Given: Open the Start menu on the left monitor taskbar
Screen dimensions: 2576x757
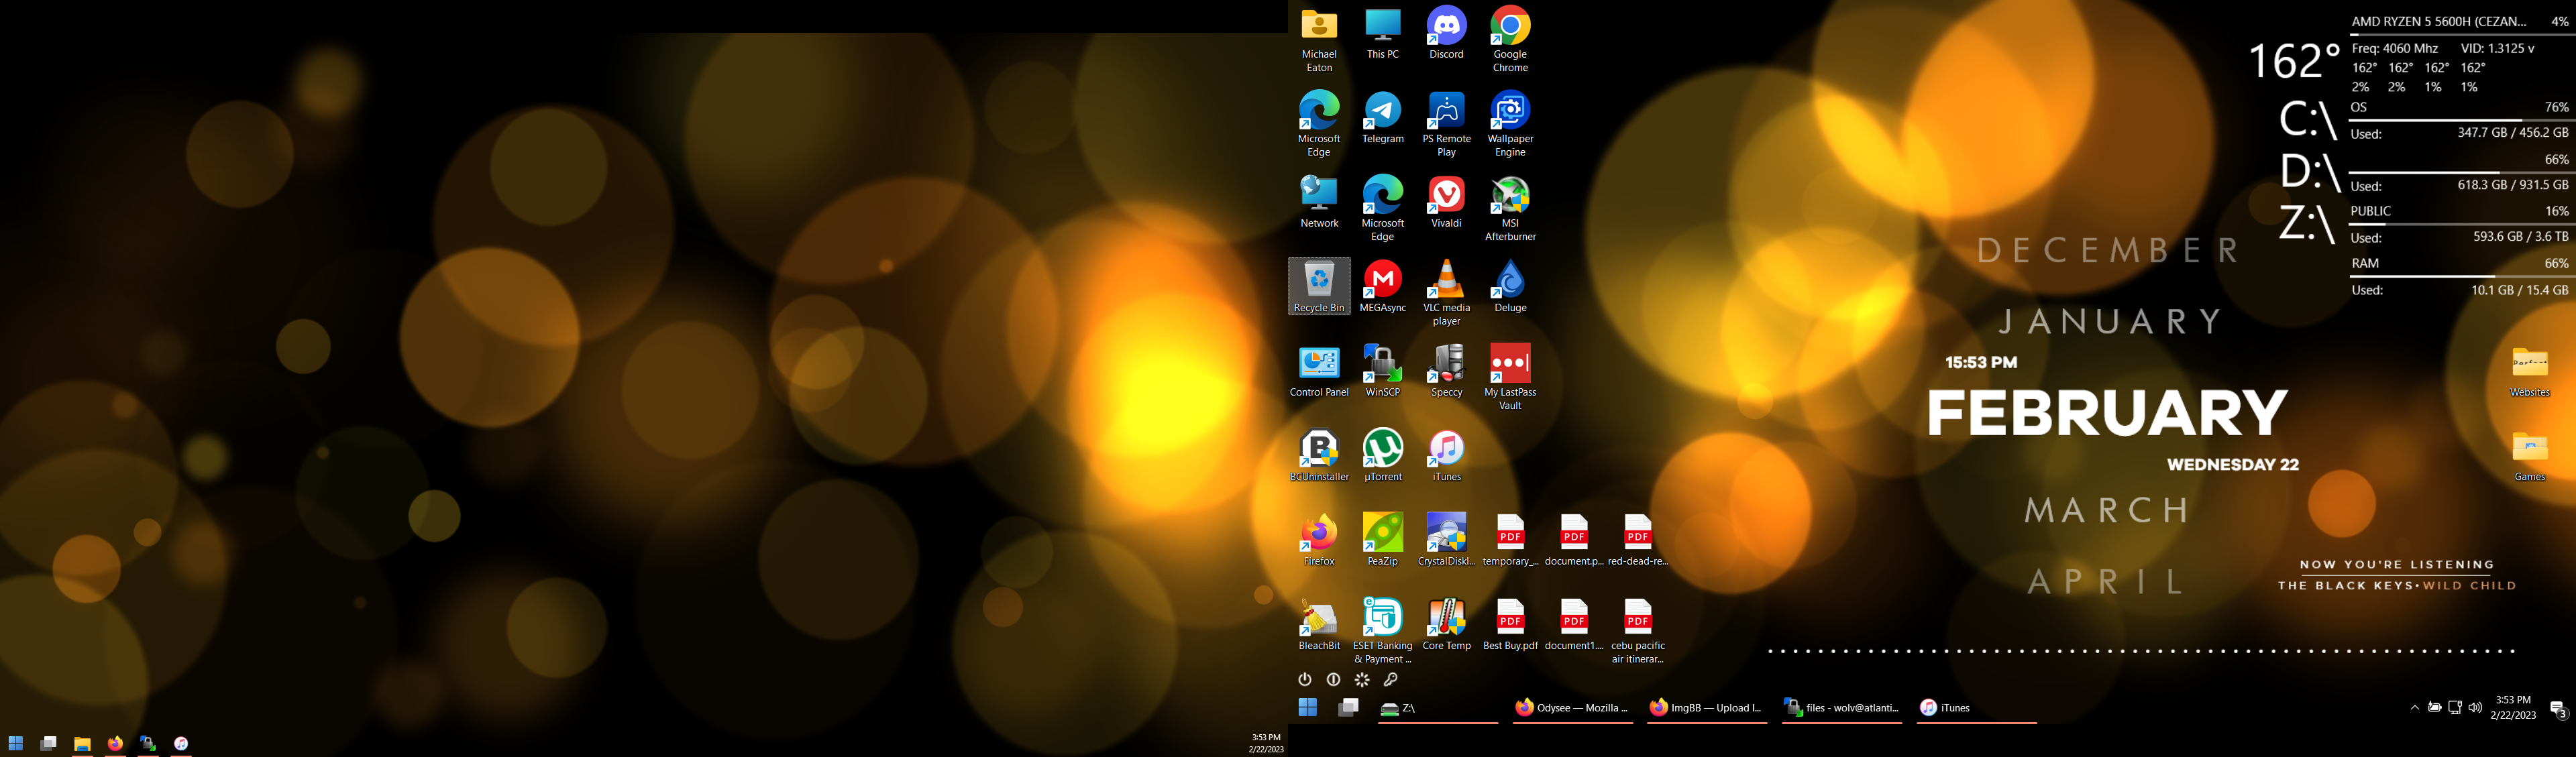Looking at the screenshot, I should point(15,743).
